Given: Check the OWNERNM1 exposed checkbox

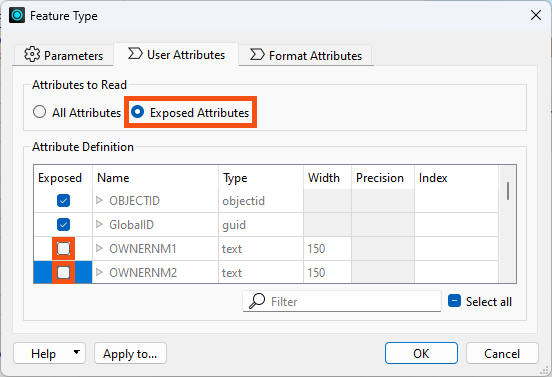Looking at the screenshot, I should (63, 249).
